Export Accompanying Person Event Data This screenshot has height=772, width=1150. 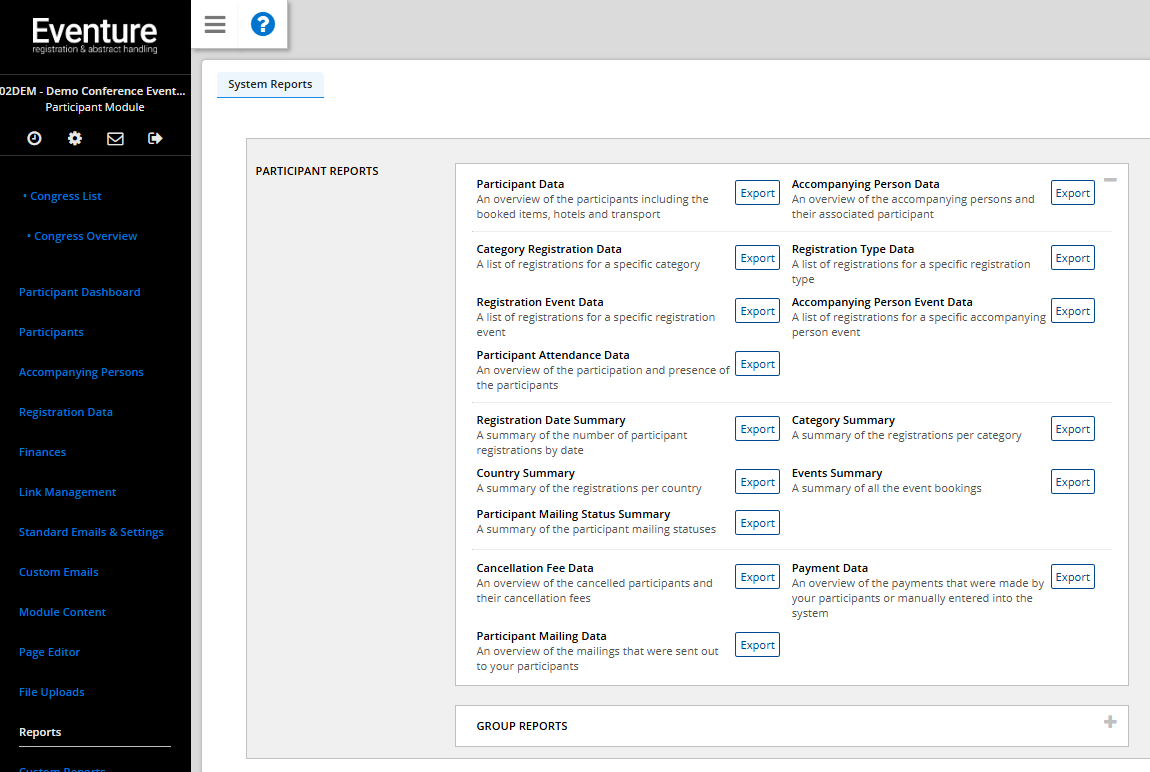click(1073, 311)
